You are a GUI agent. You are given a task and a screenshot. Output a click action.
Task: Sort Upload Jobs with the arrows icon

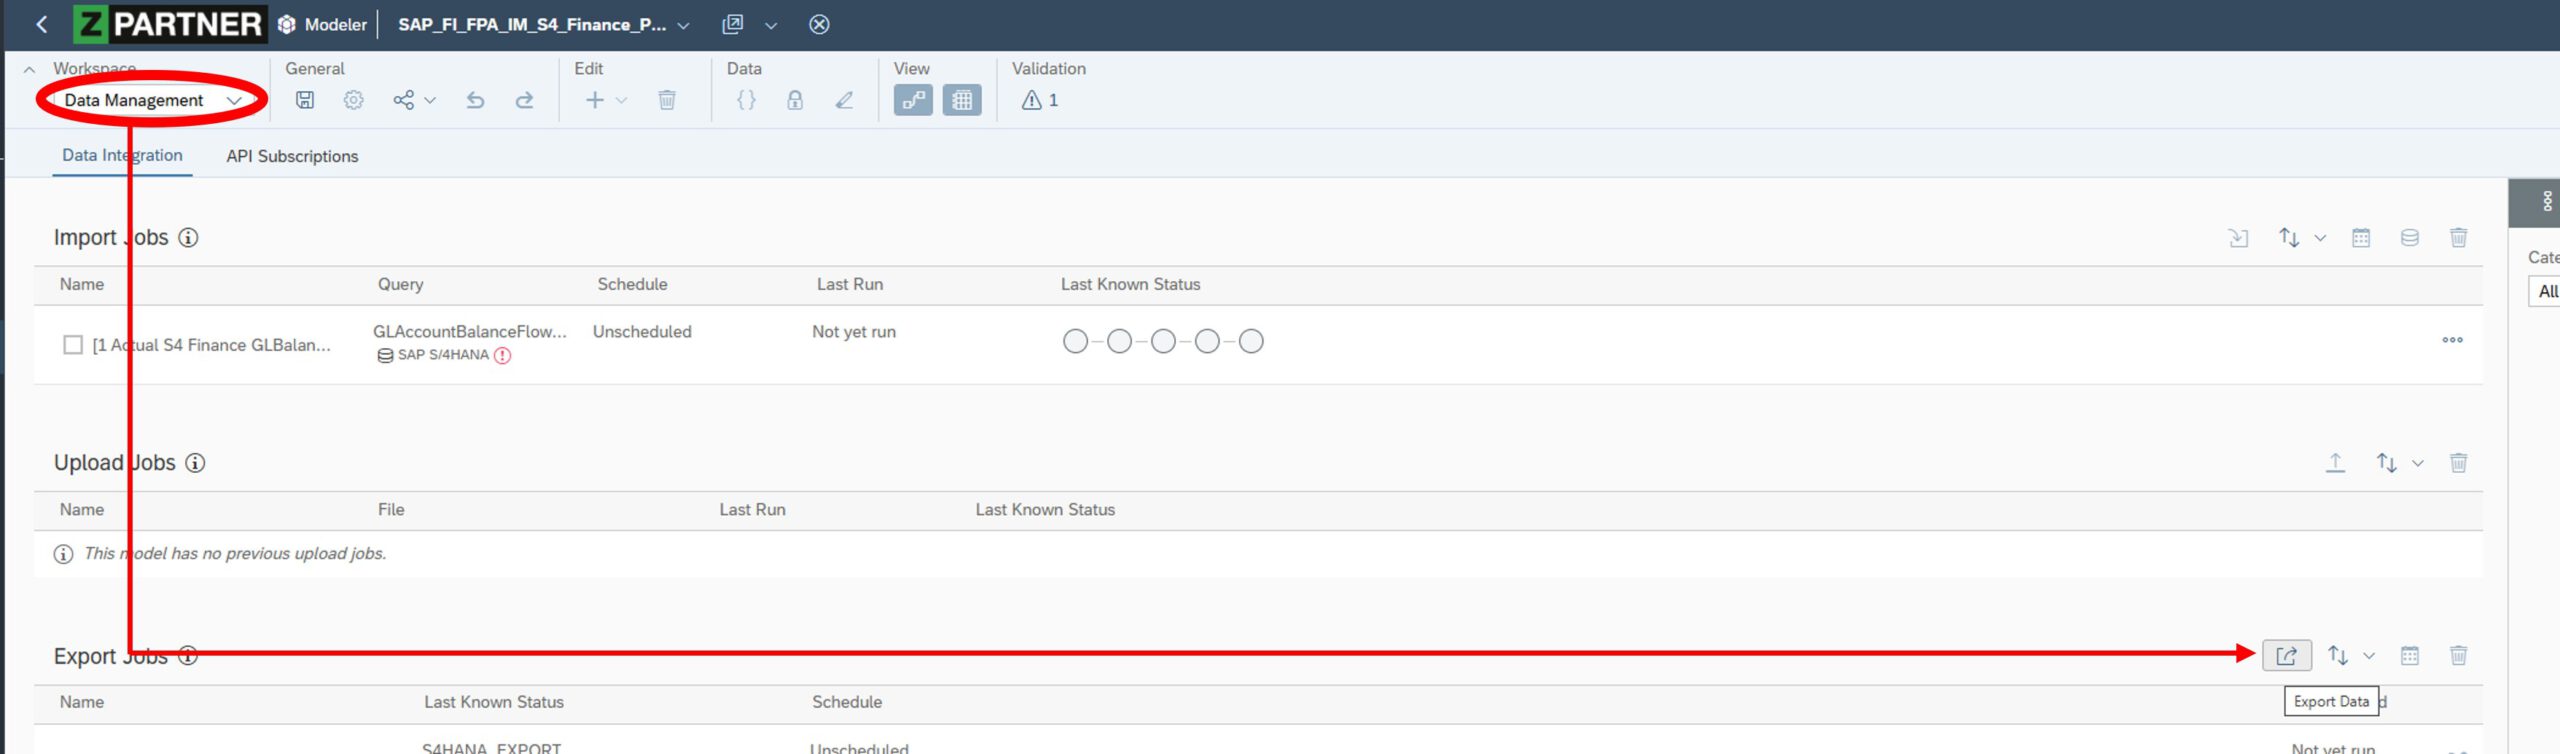click(x=2387, y=463)
